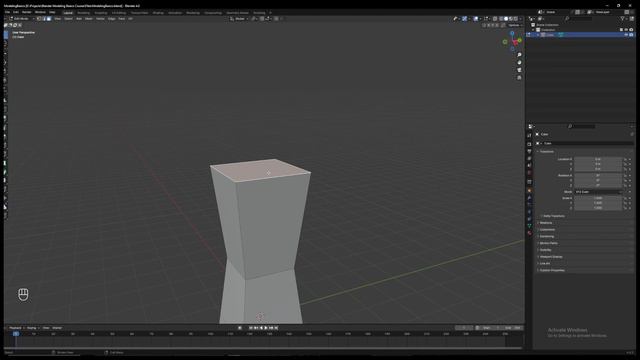Toggle proportional editing in header

pyautogui.click(x=276, y=19)
